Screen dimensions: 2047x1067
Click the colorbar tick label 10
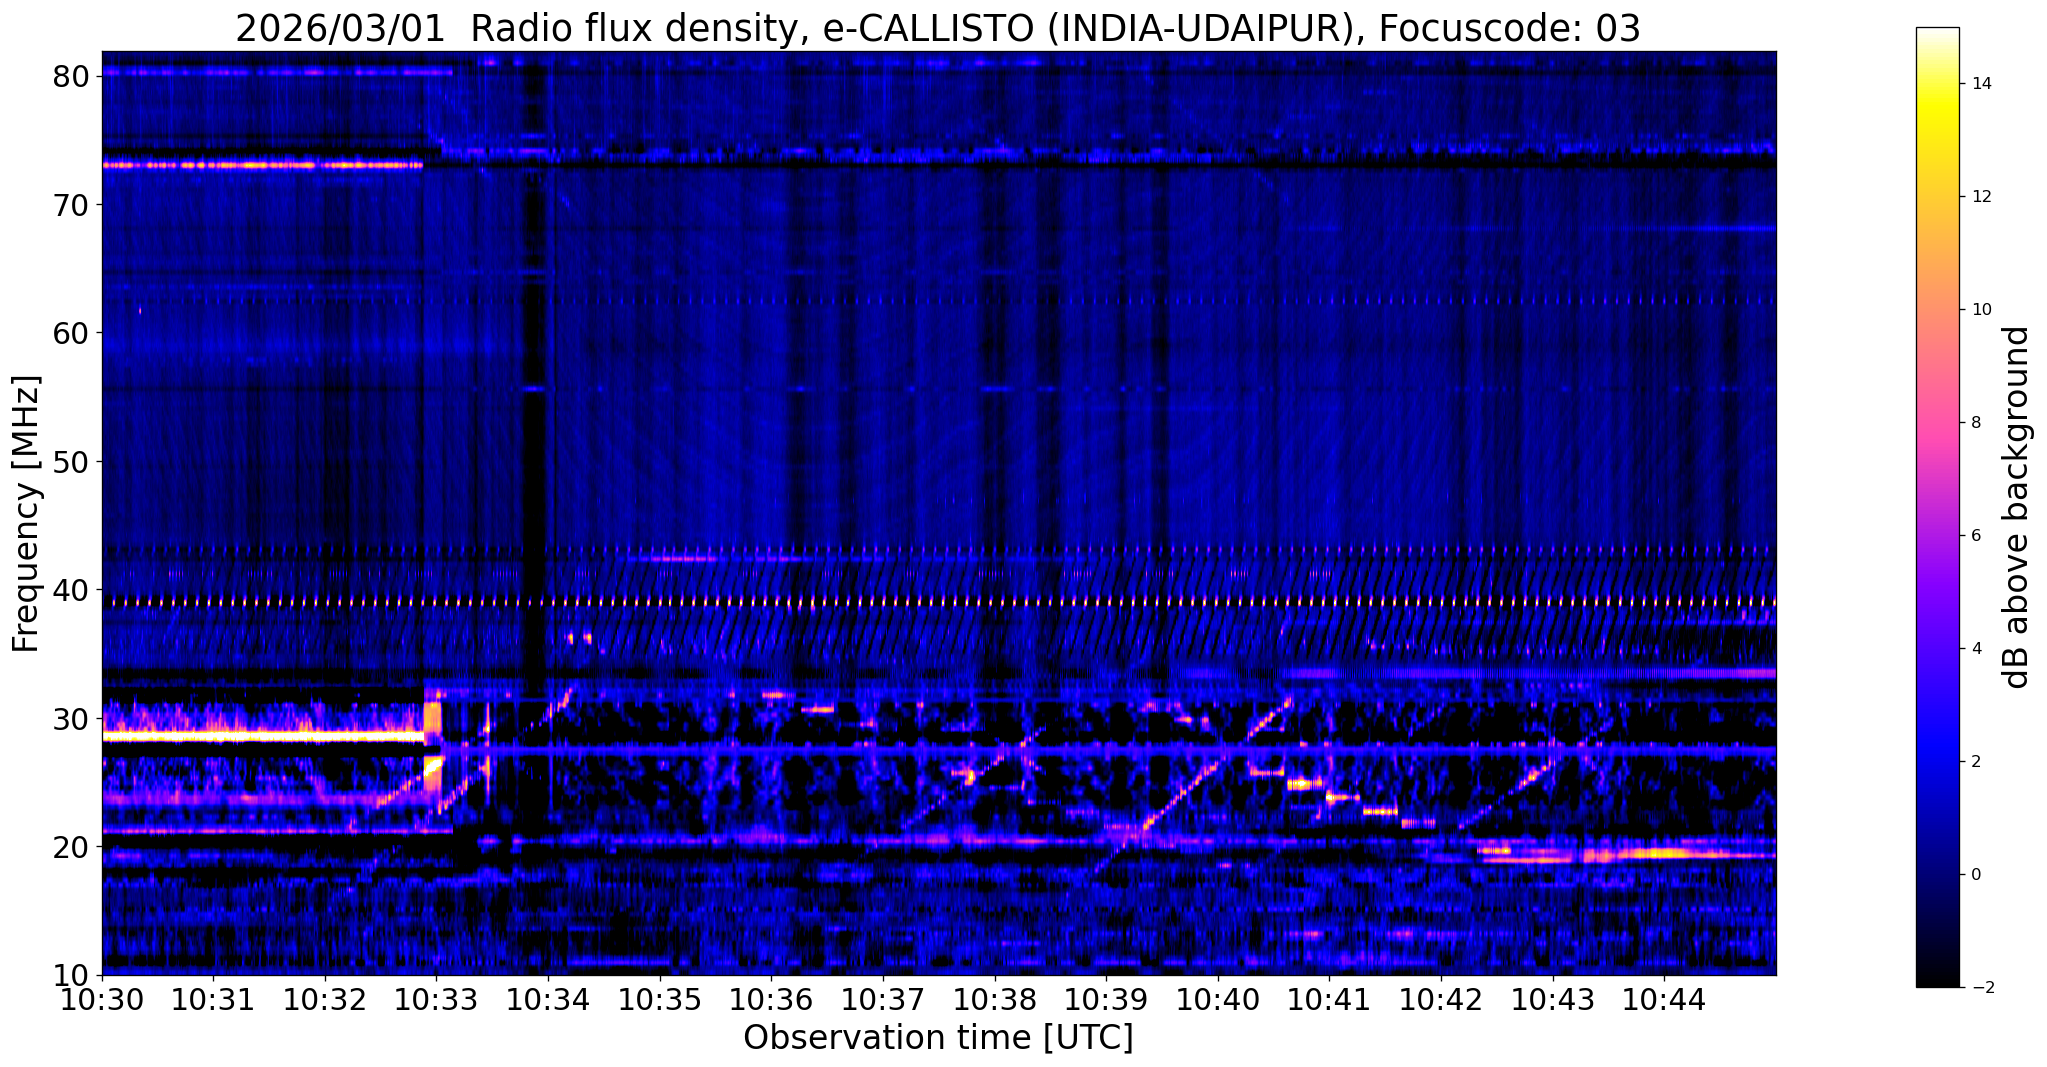click(x=1979, y=310)
